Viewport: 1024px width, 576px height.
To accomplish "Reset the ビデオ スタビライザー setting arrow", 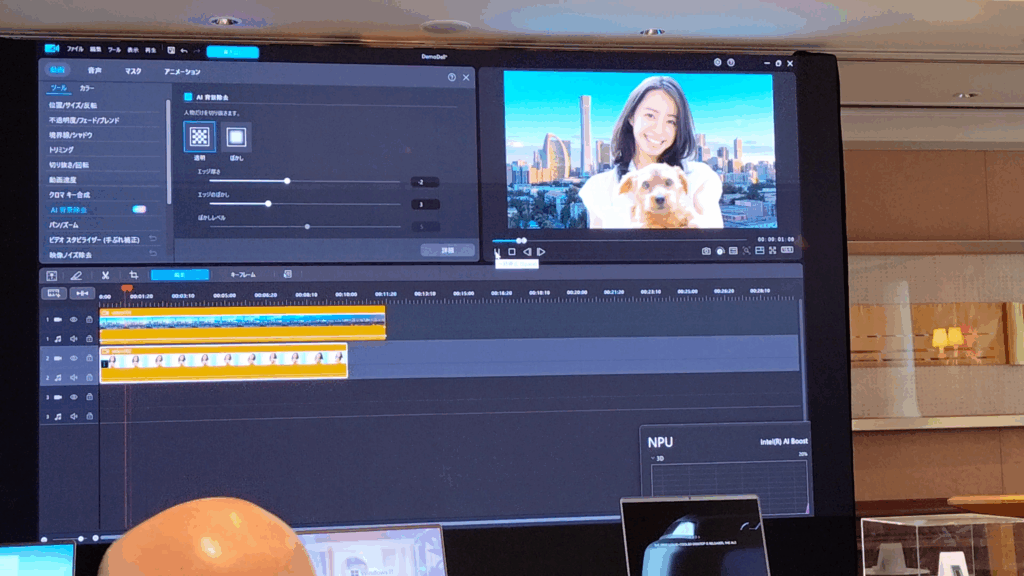I will click(x=152, y=239).
